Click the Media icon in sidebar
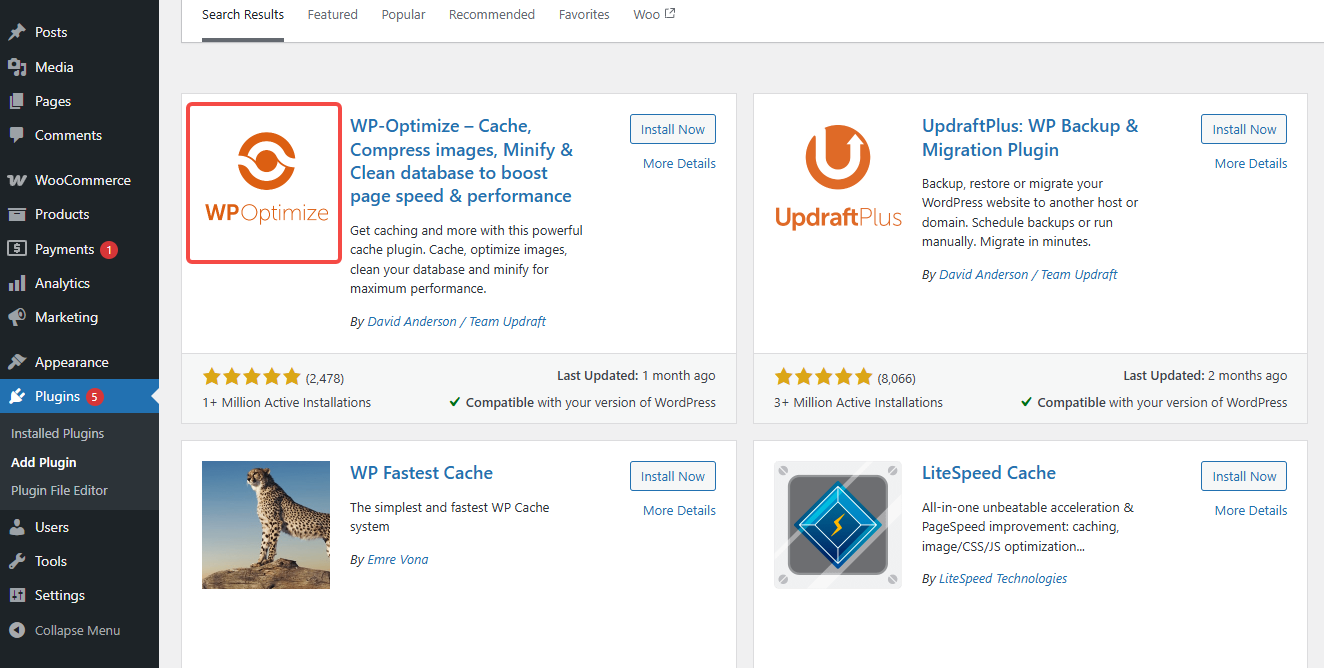The width and height of the screenshot is (1324, 668). [x=17, y=67]
